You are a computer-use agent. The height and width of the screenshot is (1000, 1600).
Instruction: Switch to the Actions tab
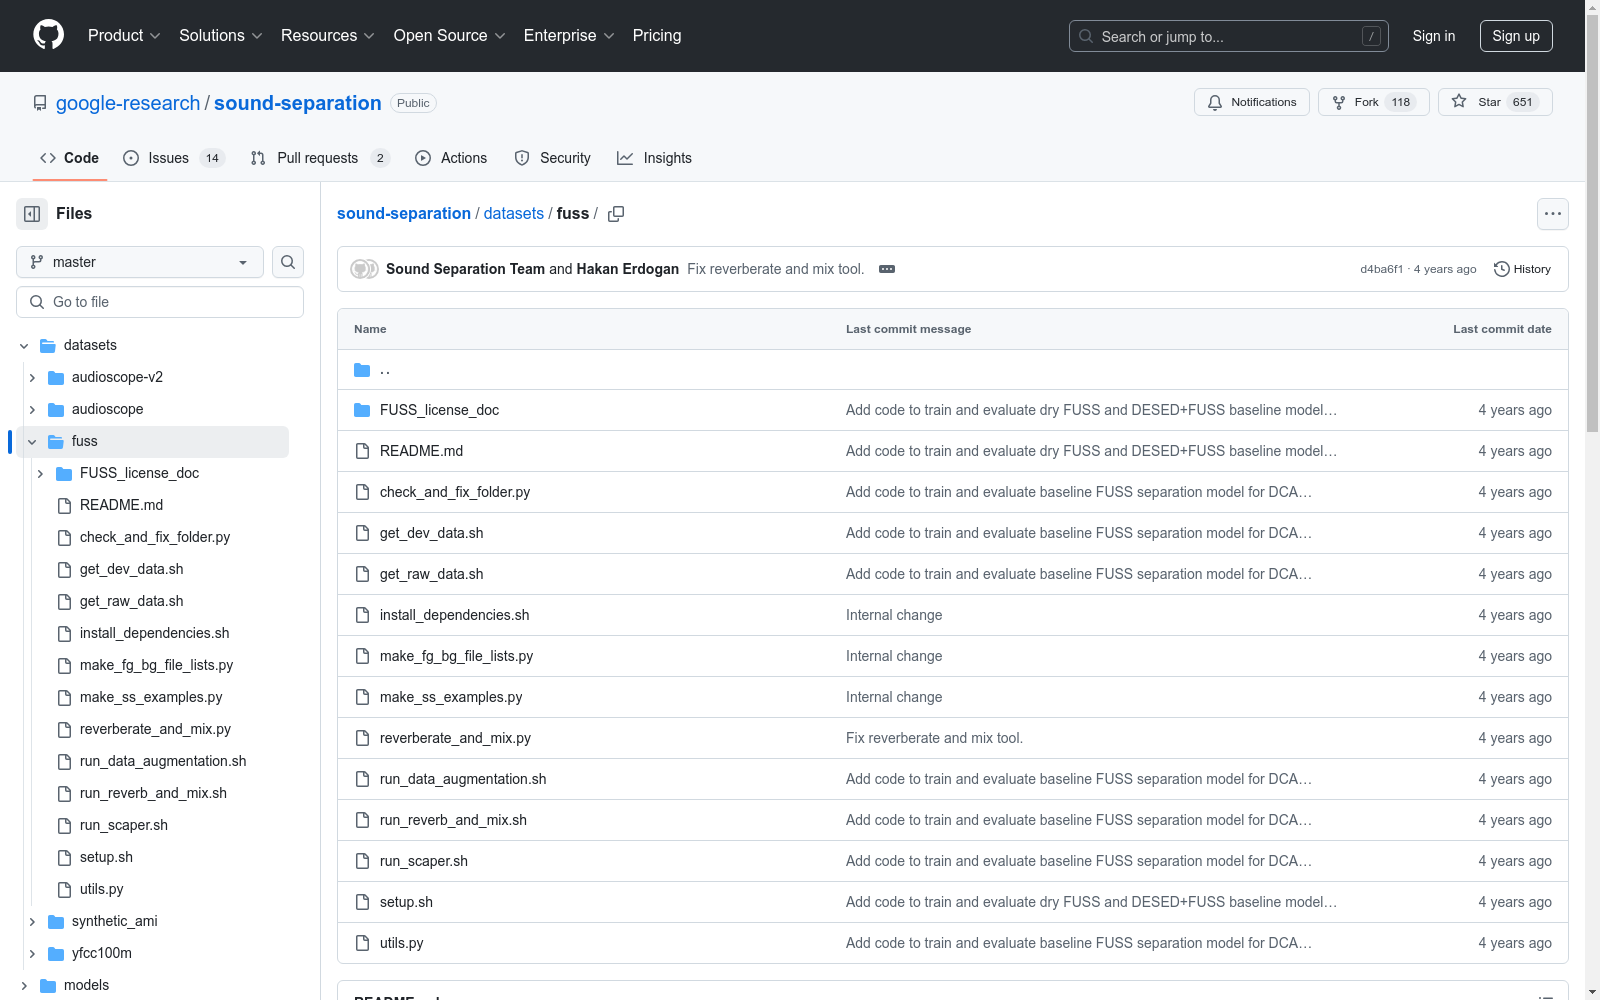[451, 158]
